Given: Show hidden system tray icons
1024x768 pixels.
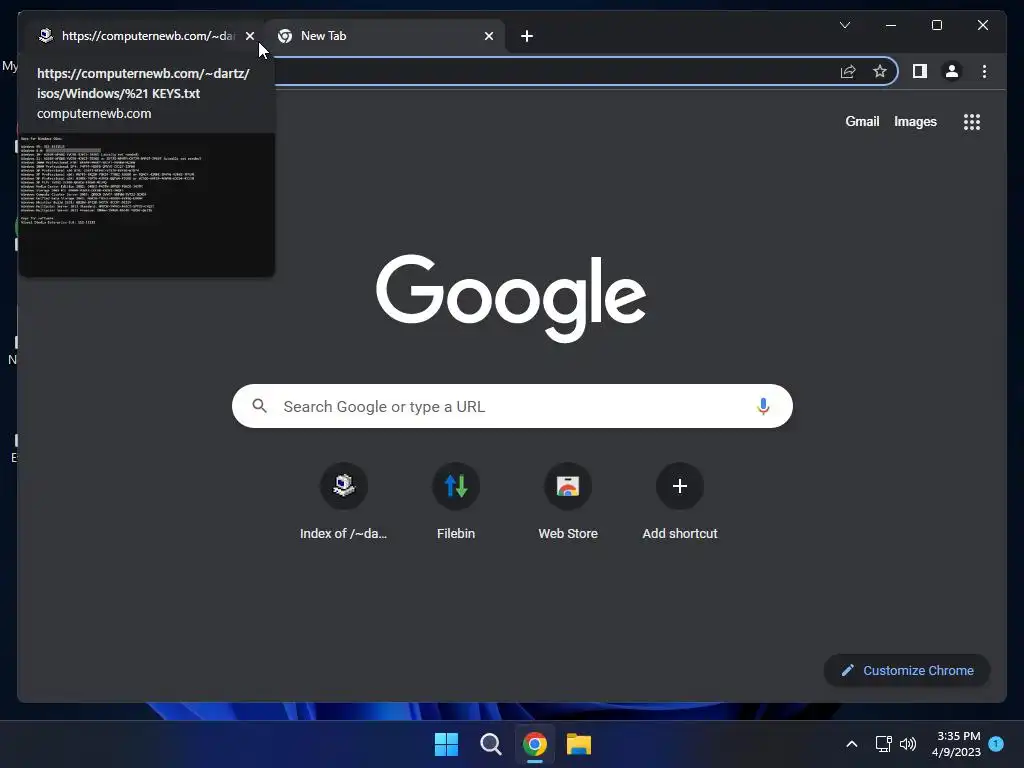Looking at the screenshot, I should [852, 744].
